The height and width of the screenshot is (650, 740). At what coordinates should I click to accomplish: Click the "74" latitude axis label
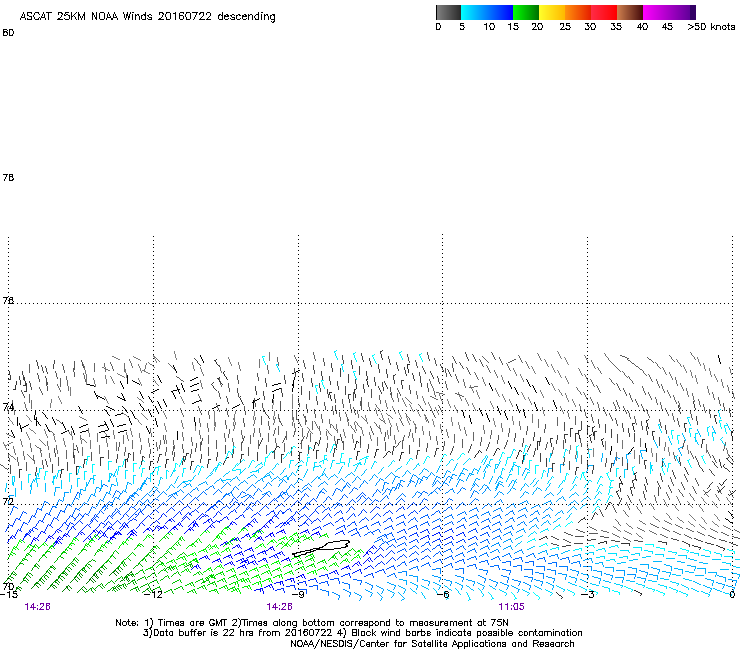pos(8,407)
